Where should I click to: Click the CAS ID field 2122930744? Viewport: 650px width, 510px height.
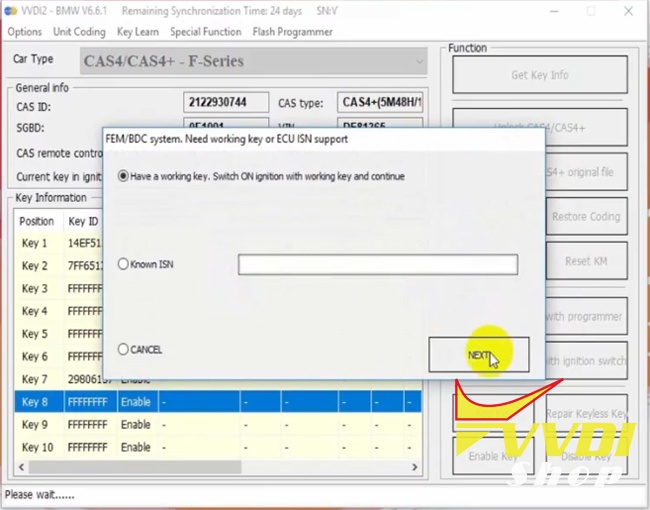tap(226, 102)
